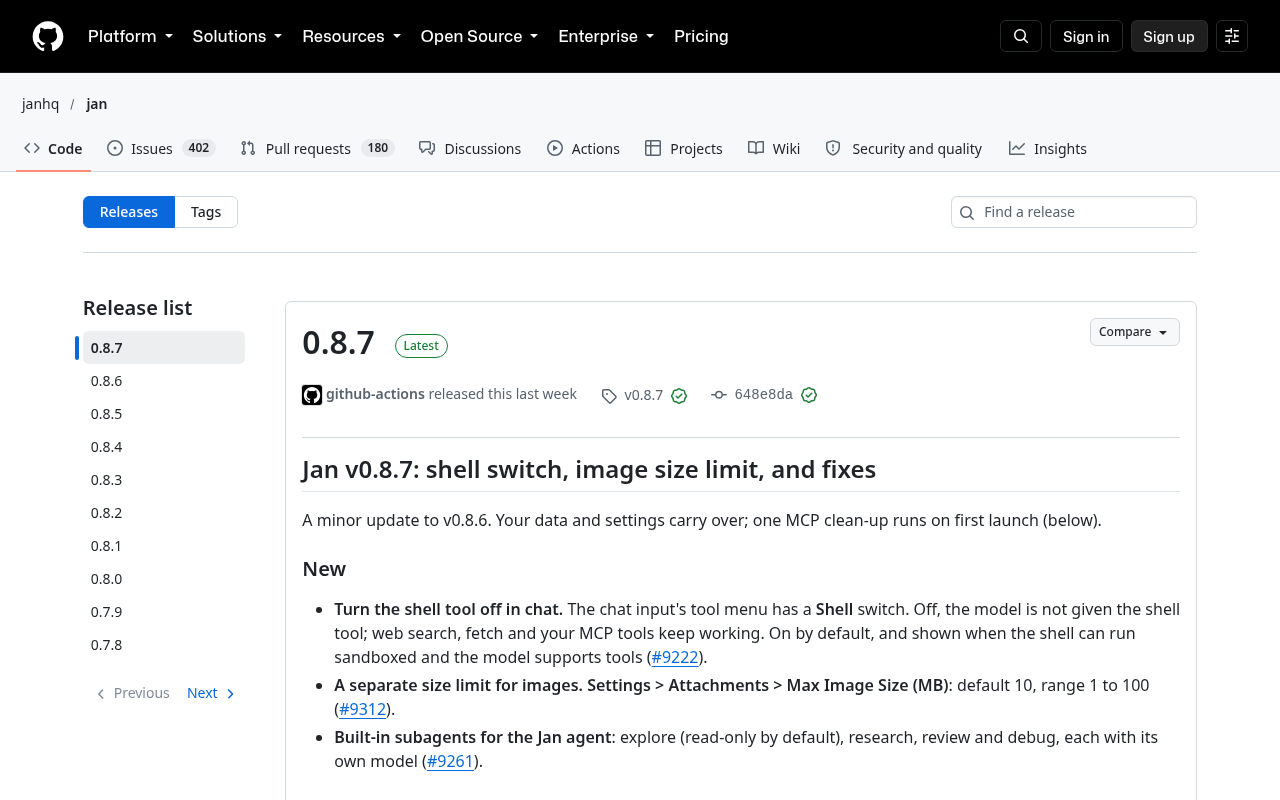Viewport: 1280px width, 800px height.
Task: Go to the Discussions tab
Action: 470,148
